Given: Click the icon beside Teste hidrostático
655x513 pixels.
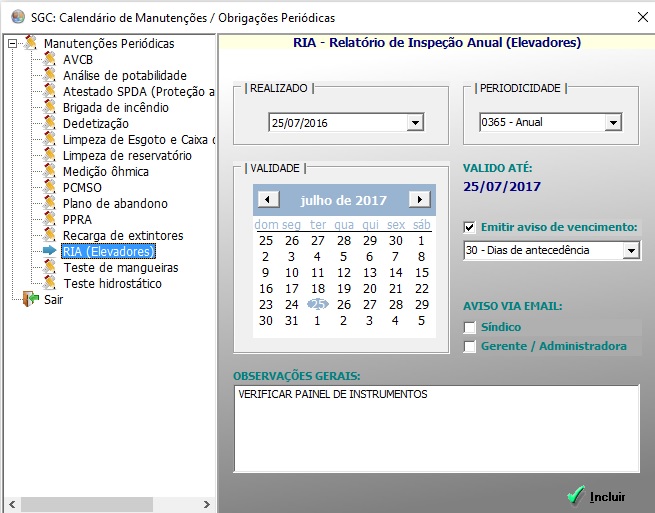Looking at the screenshot, I should point(50,284).
